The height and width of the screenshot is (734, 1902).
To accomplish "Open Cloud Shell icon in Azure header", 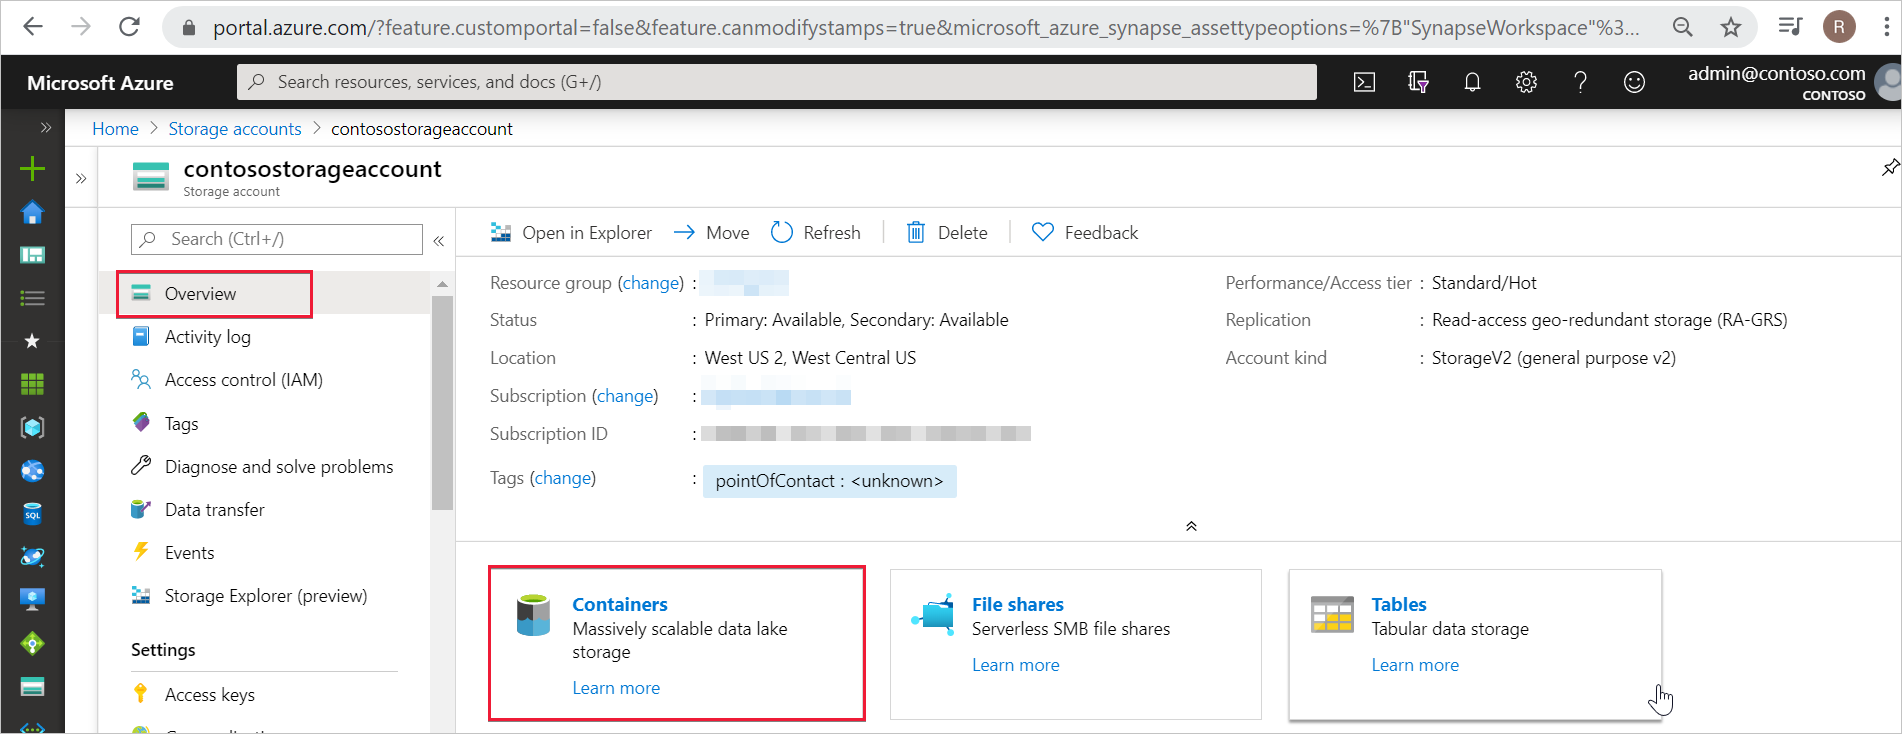I will point(1364,82).
